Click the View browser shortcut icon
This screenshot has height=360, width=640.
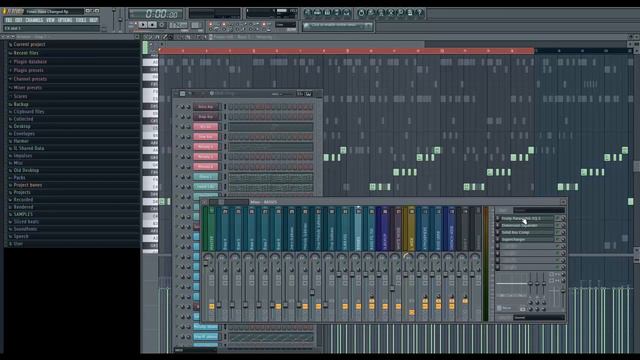(x=337, y=13)
